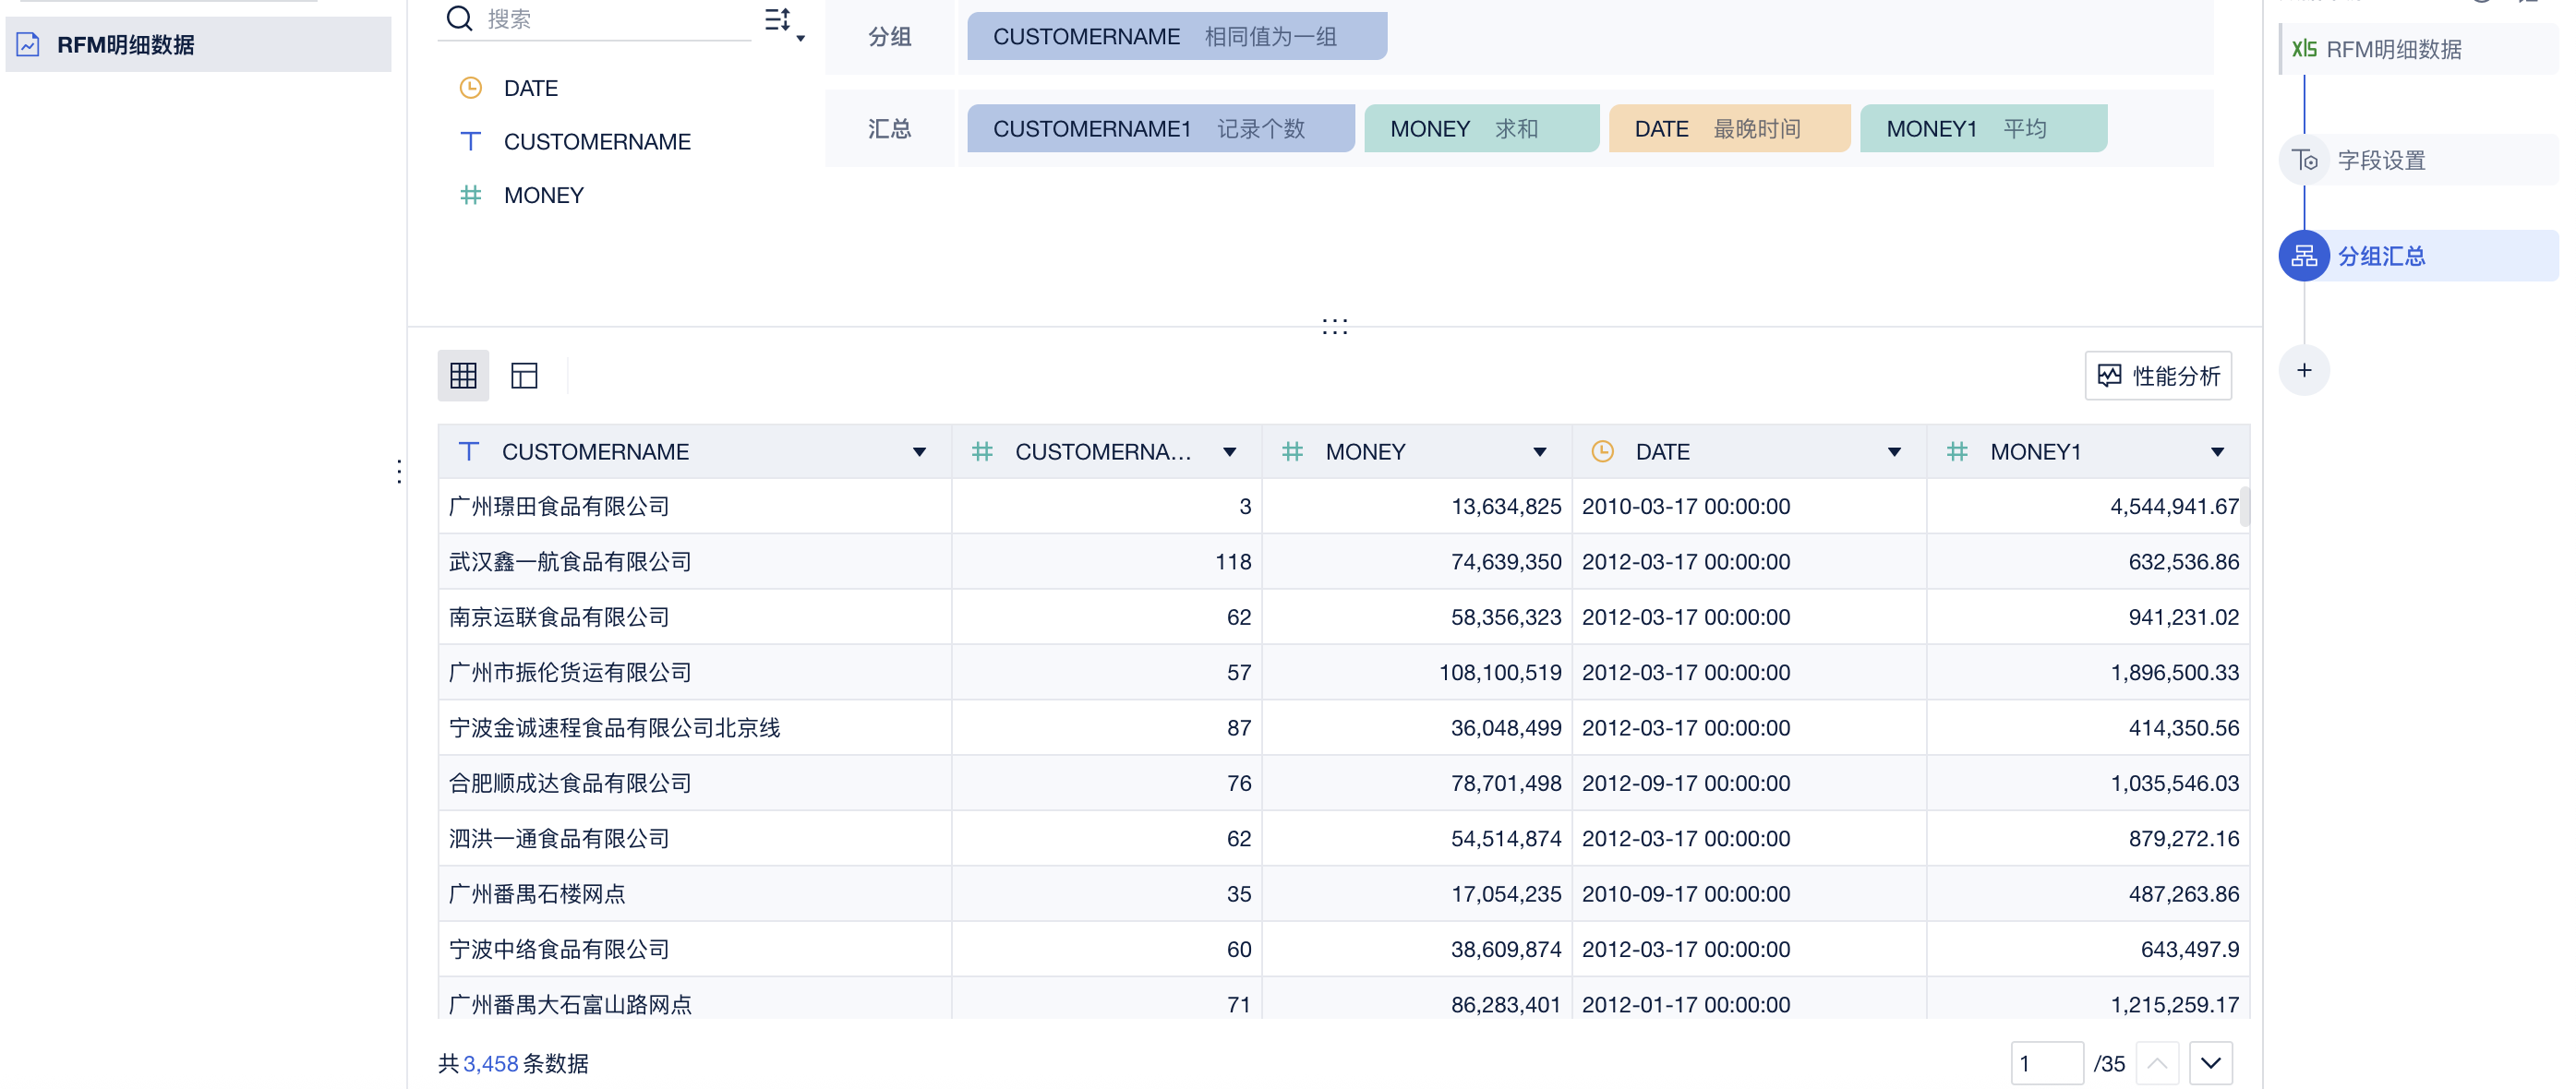Expand the DATE column header dropdown
Screen dimensions: 2576x1089
coord(1894,452)
